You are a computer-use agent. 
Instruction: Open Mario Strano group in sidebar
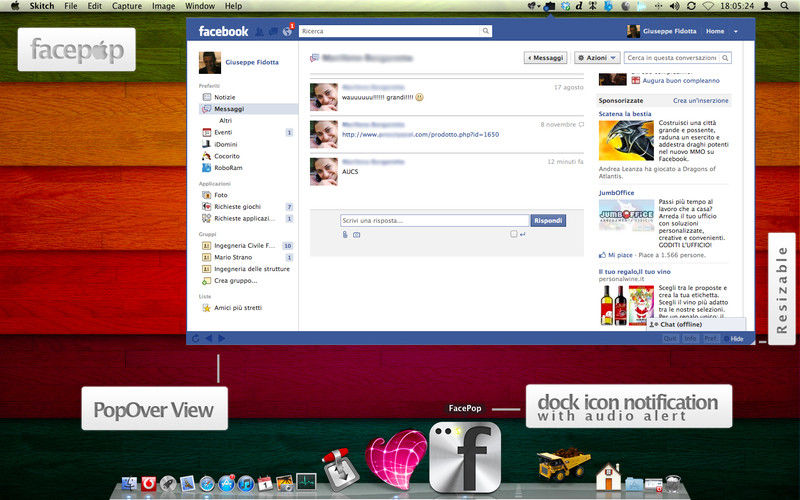tap(233, 257)
